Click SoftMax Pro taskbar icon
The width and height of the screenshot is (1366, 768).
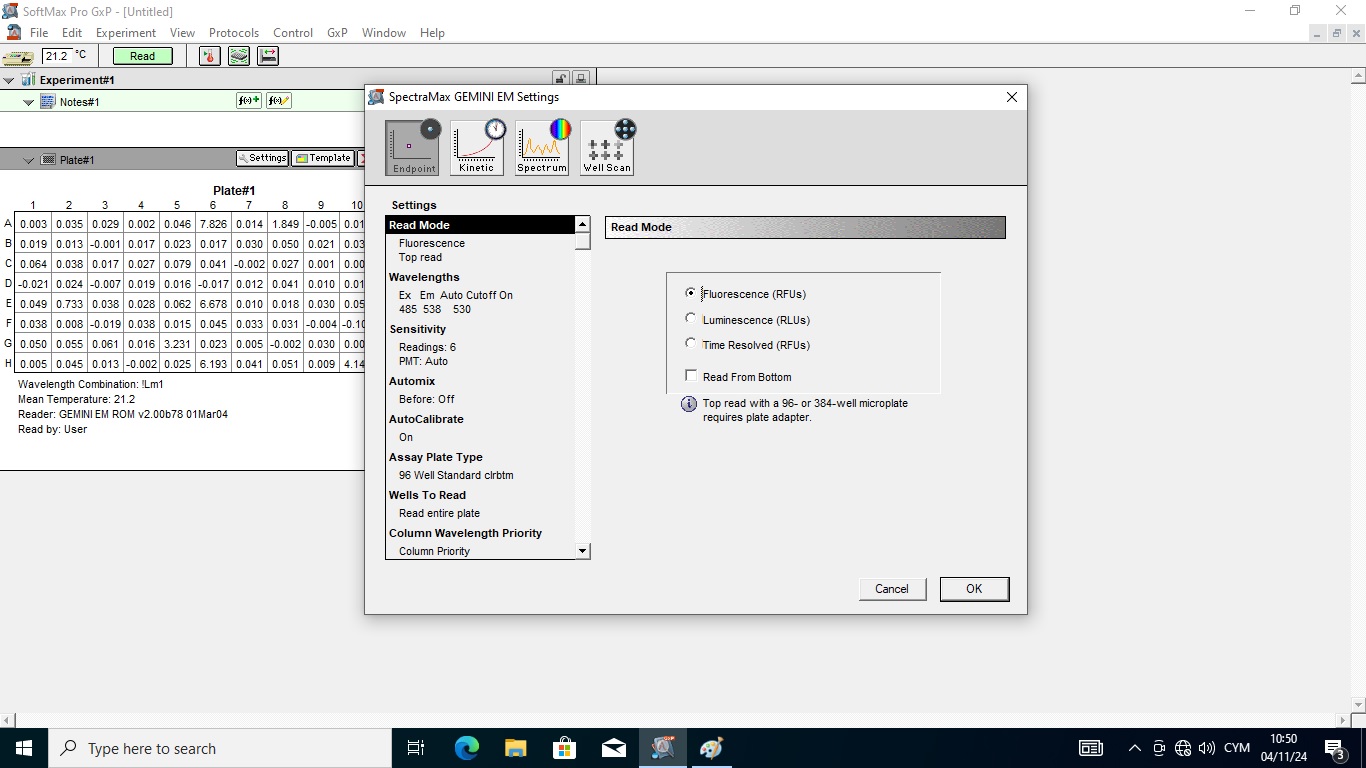662,748
